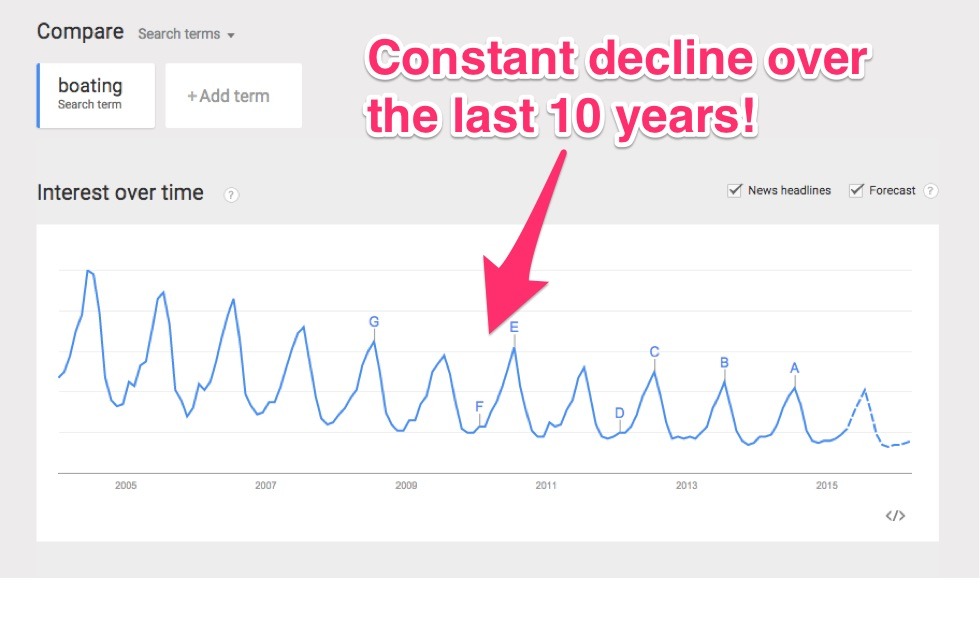Click news headline marker A on the chart
Image resolution: width=980 pixels, height=620 pixels.
click(x=795, y=368)
